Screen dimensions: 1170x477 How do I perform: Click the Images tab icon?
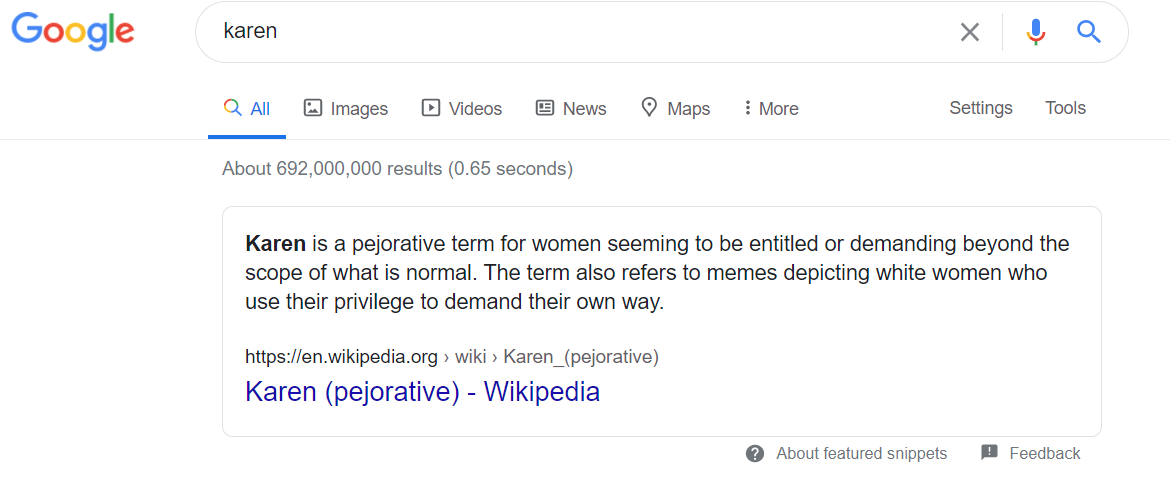[312, 108]
